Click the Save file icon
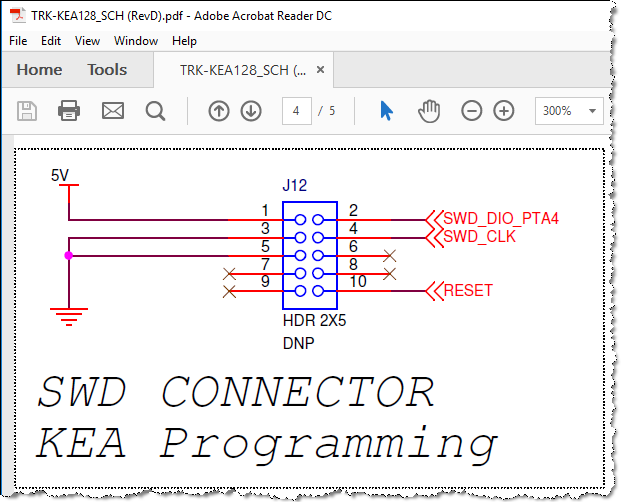This screenshot has height=502, width=621. point(27,111)
